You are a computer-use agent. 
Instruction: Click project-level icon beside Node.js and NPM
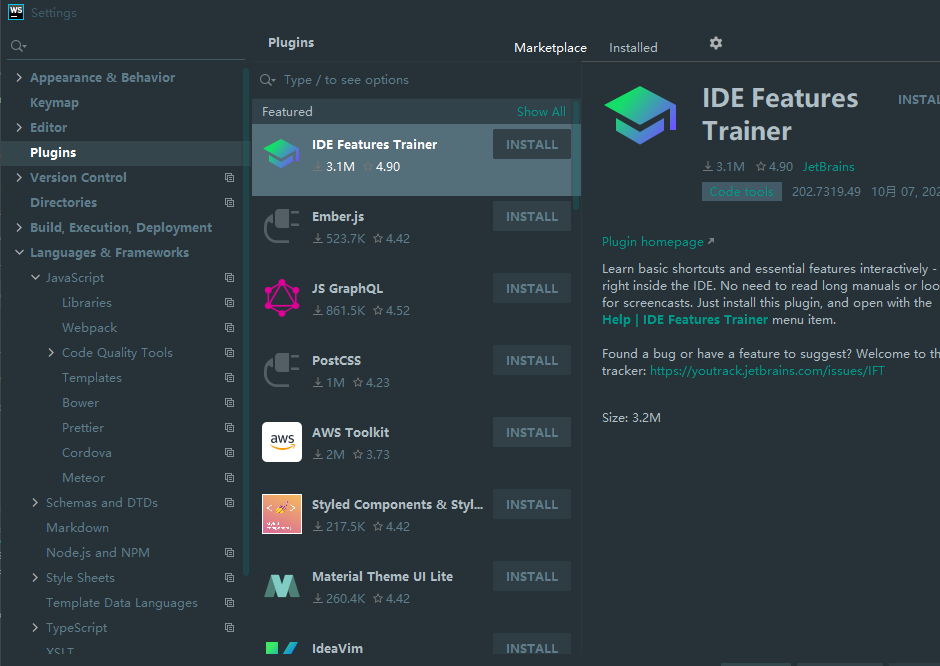pos(230,553)
